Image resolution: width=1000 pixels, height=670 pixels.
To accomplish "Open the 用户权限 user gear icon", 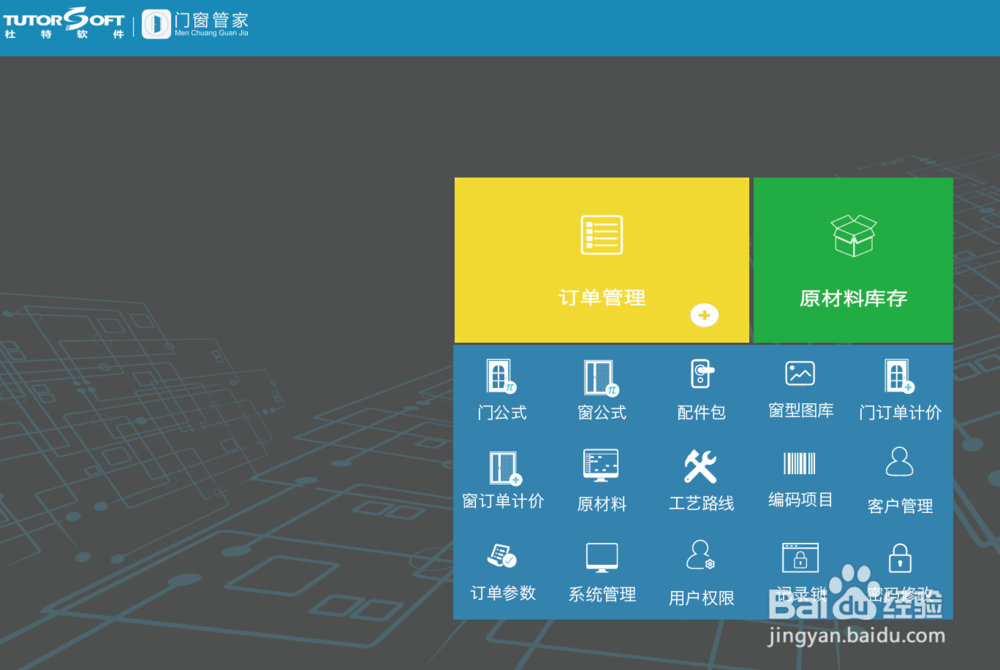I will click(x=700, y=555).
